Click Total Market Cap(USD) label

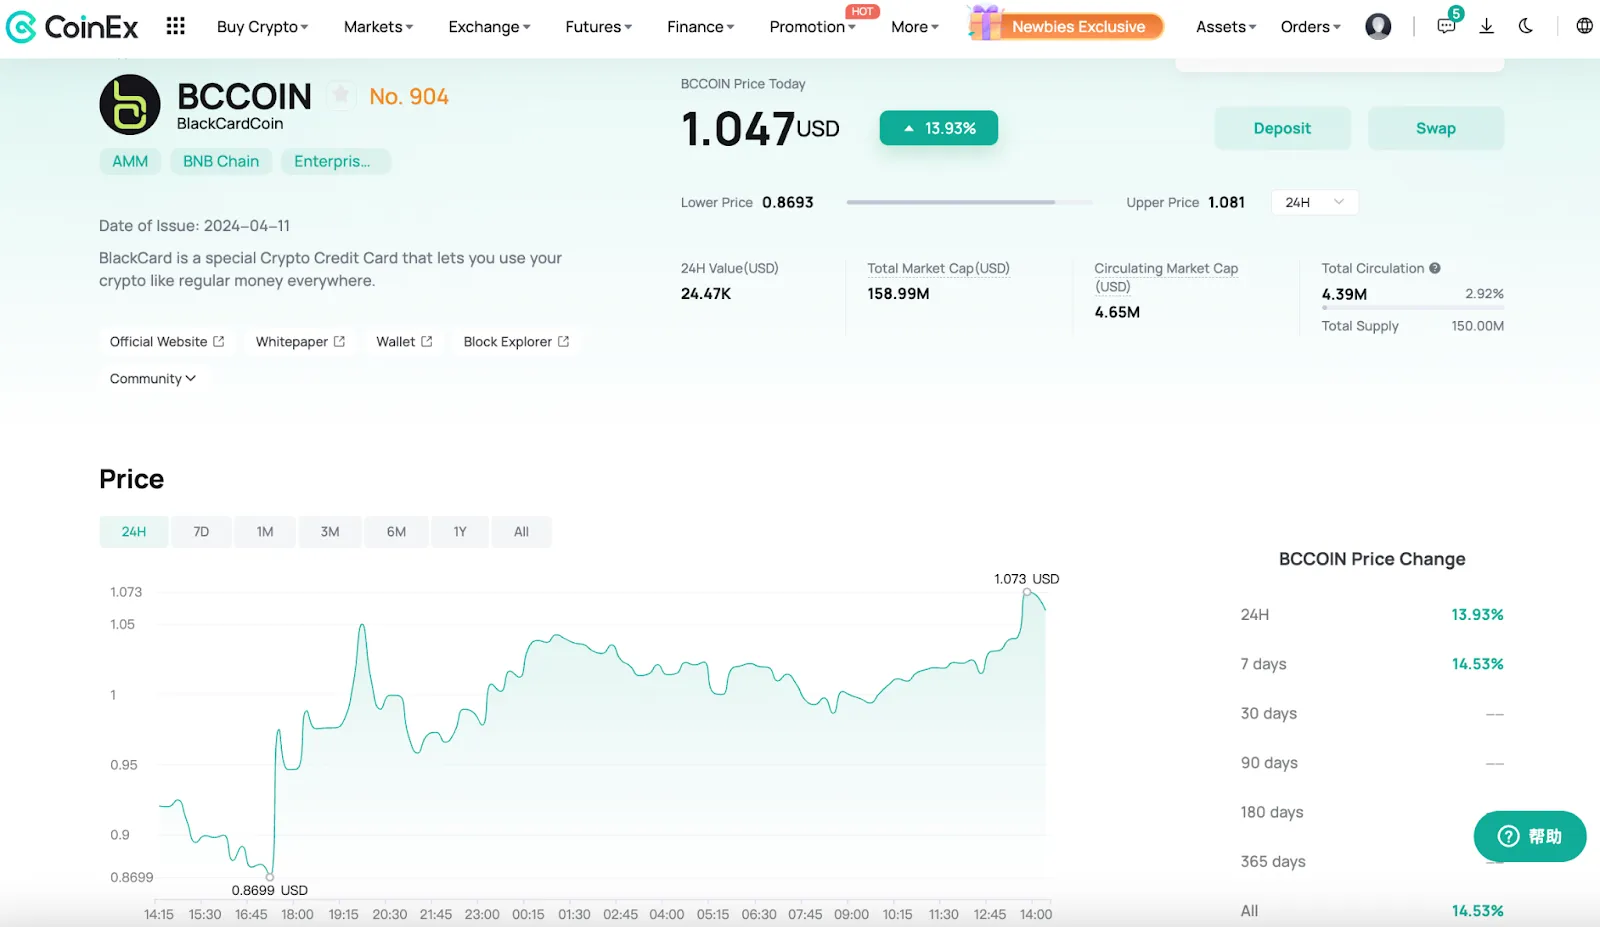(x=938, y=268)
